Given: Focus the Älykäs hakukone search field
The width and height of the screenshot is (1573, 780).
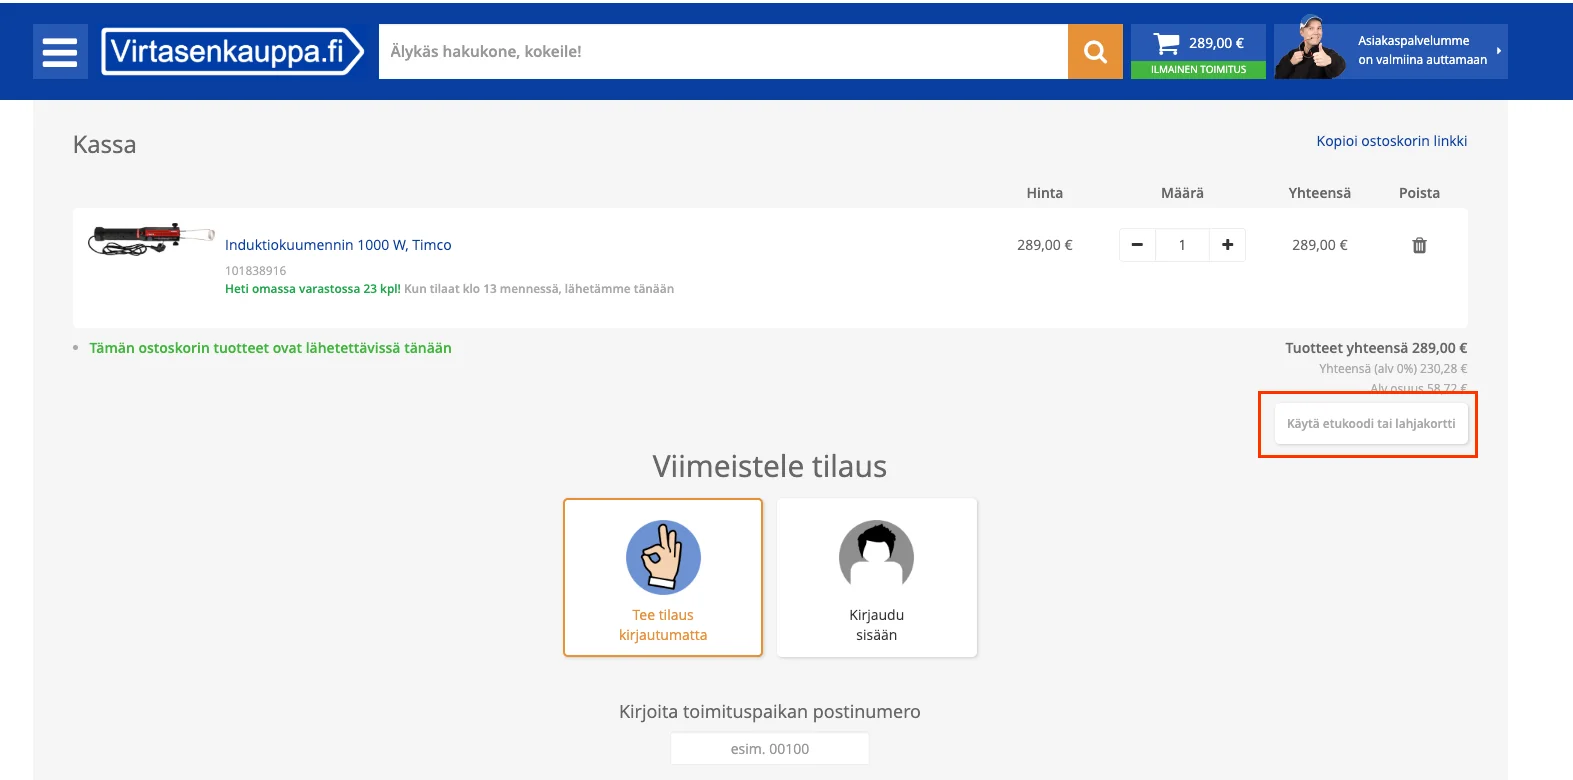Looking at the screenshot, I should 723,51.
